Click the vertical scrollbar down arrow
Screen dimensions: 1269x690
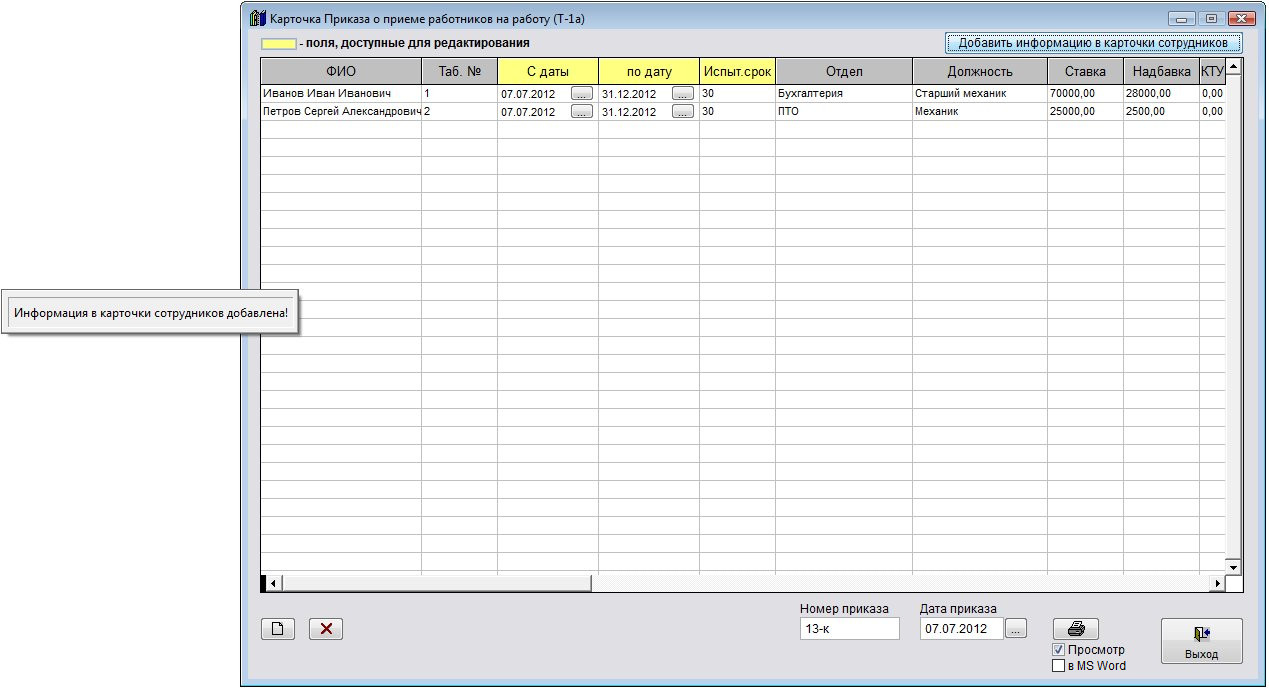pyautogui.click(x=1233, y=567)
